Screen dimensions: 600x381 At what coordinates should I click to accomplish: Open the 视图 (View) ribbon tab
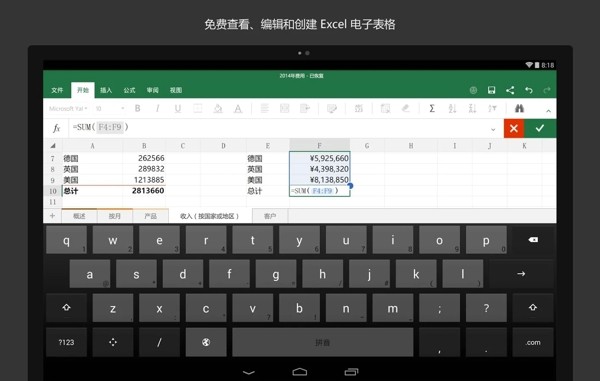coord(176,90)
